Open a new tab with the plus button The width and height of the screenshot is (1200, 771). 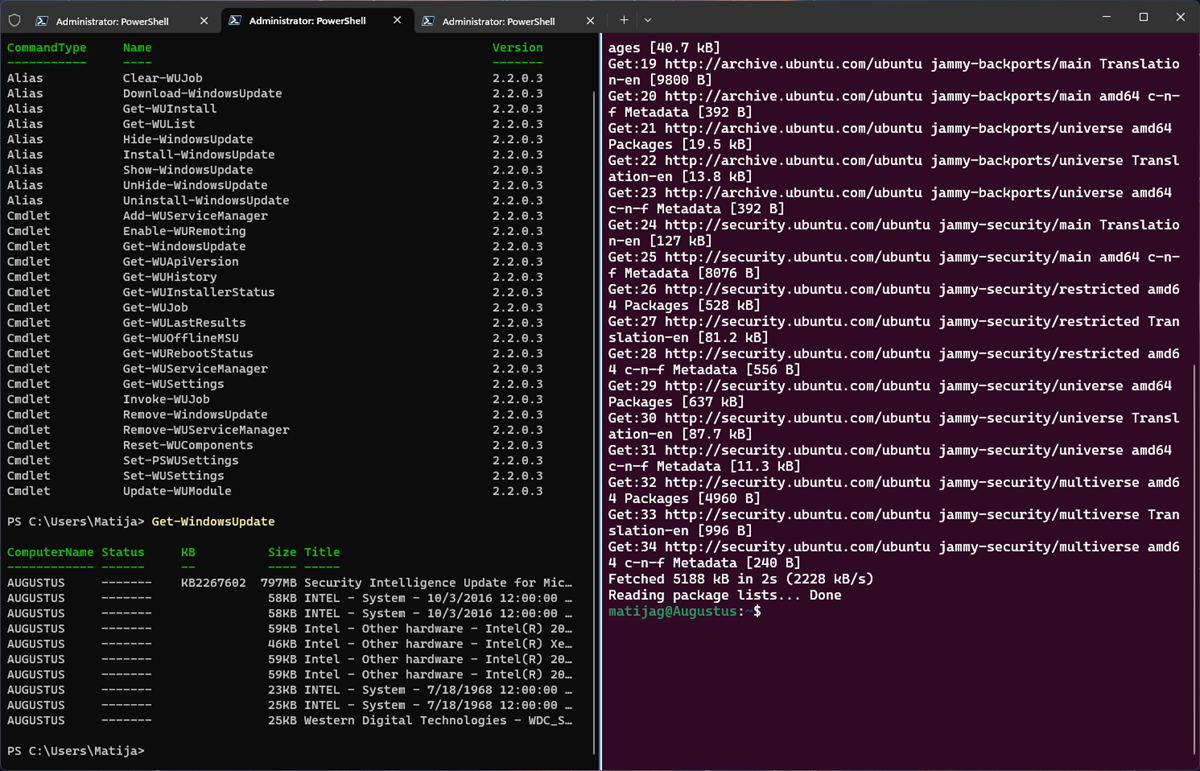click(624, 20)
